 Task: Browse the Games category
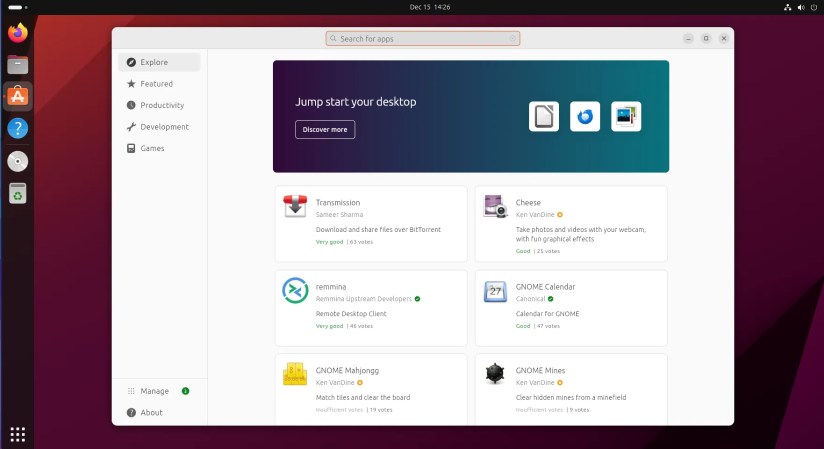pos(159,148)
